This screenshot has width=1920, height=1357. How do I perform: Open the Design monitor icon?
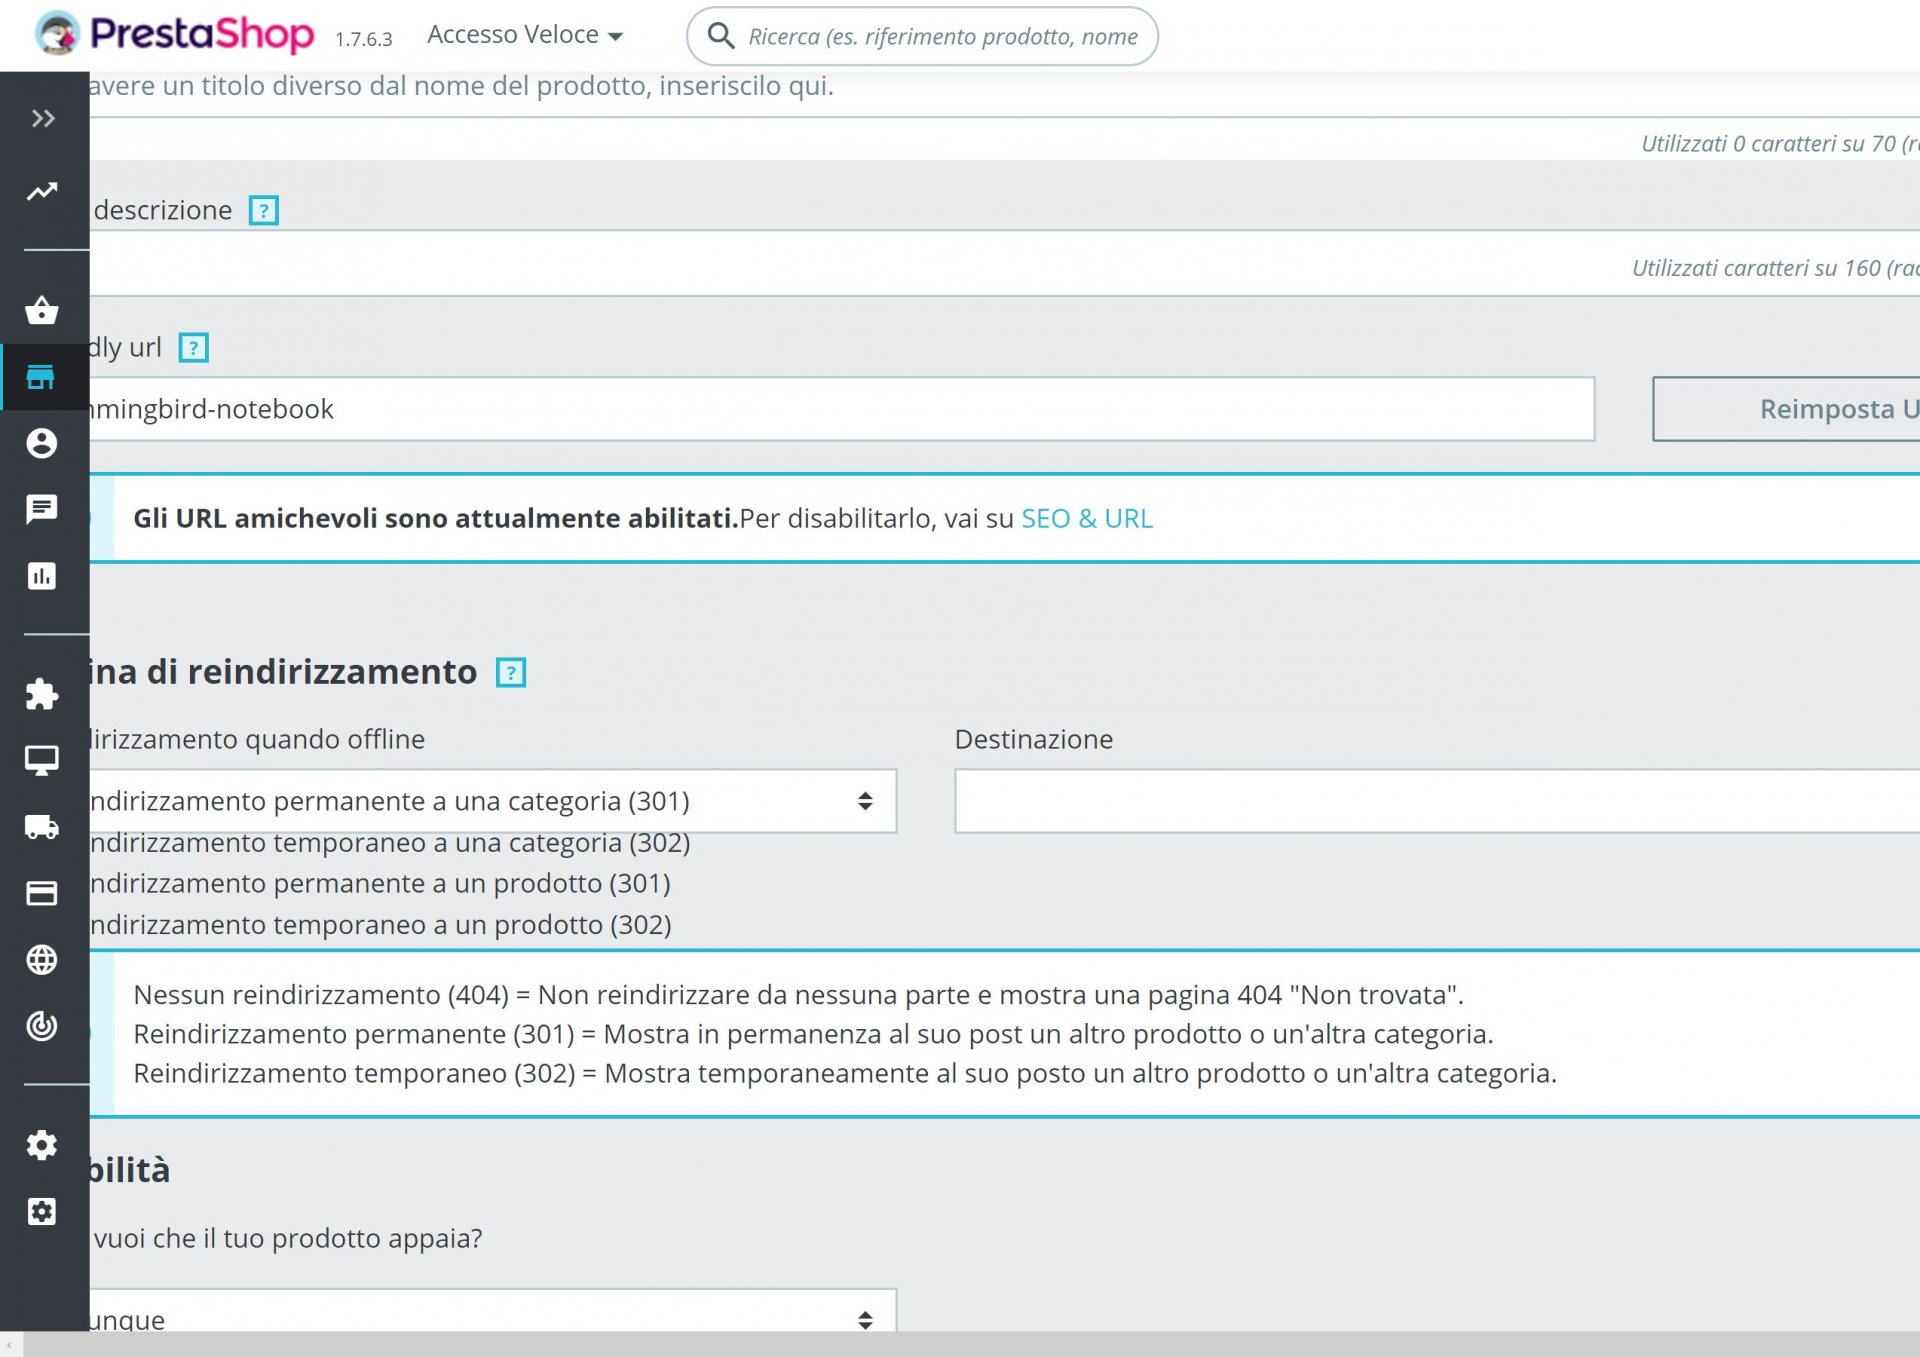[x=42, y=760]
